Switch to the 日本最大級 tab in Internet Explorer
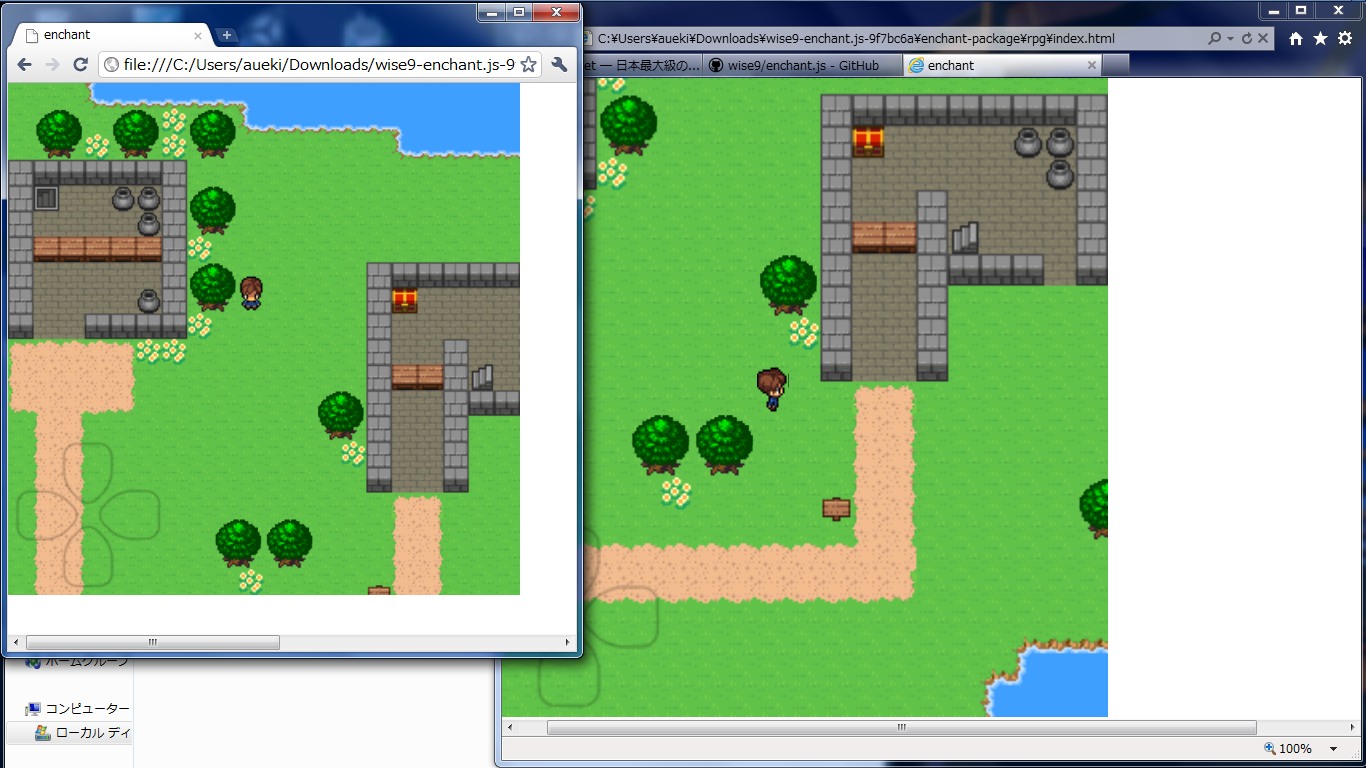Viewport: 1366px width, 768px height. [x=641, y=65]
